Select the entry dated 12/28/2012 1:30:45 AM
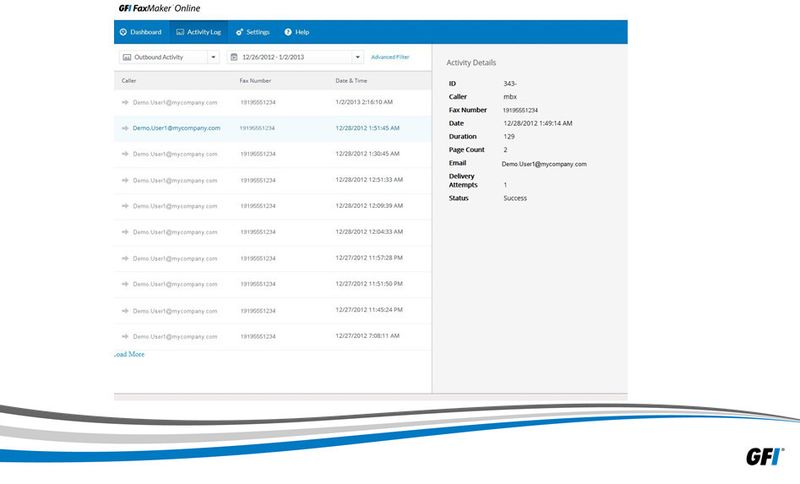The image size is (800, 484). 273,154
